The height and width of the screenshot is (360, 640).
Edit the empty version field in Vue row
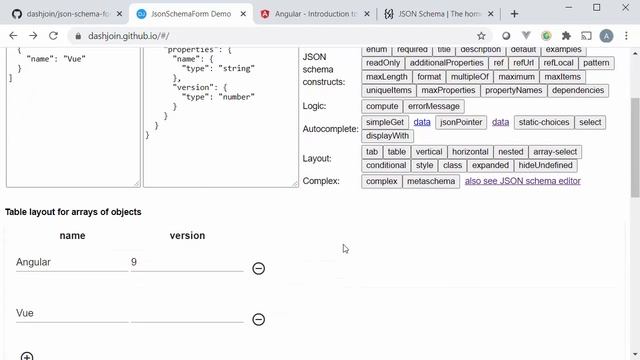tap(187, 313)
